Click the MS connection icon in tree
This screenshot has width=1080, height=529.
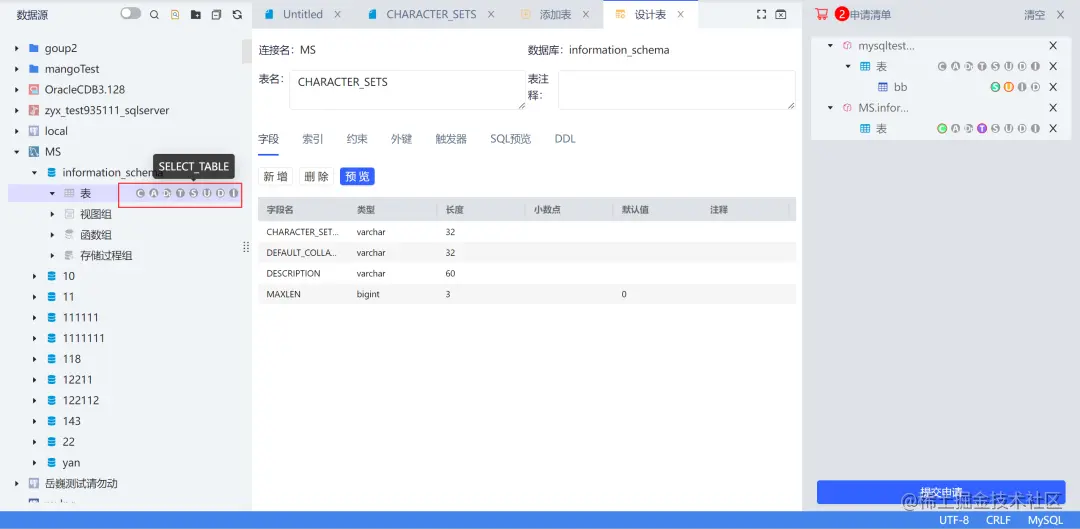pos(34,152)
